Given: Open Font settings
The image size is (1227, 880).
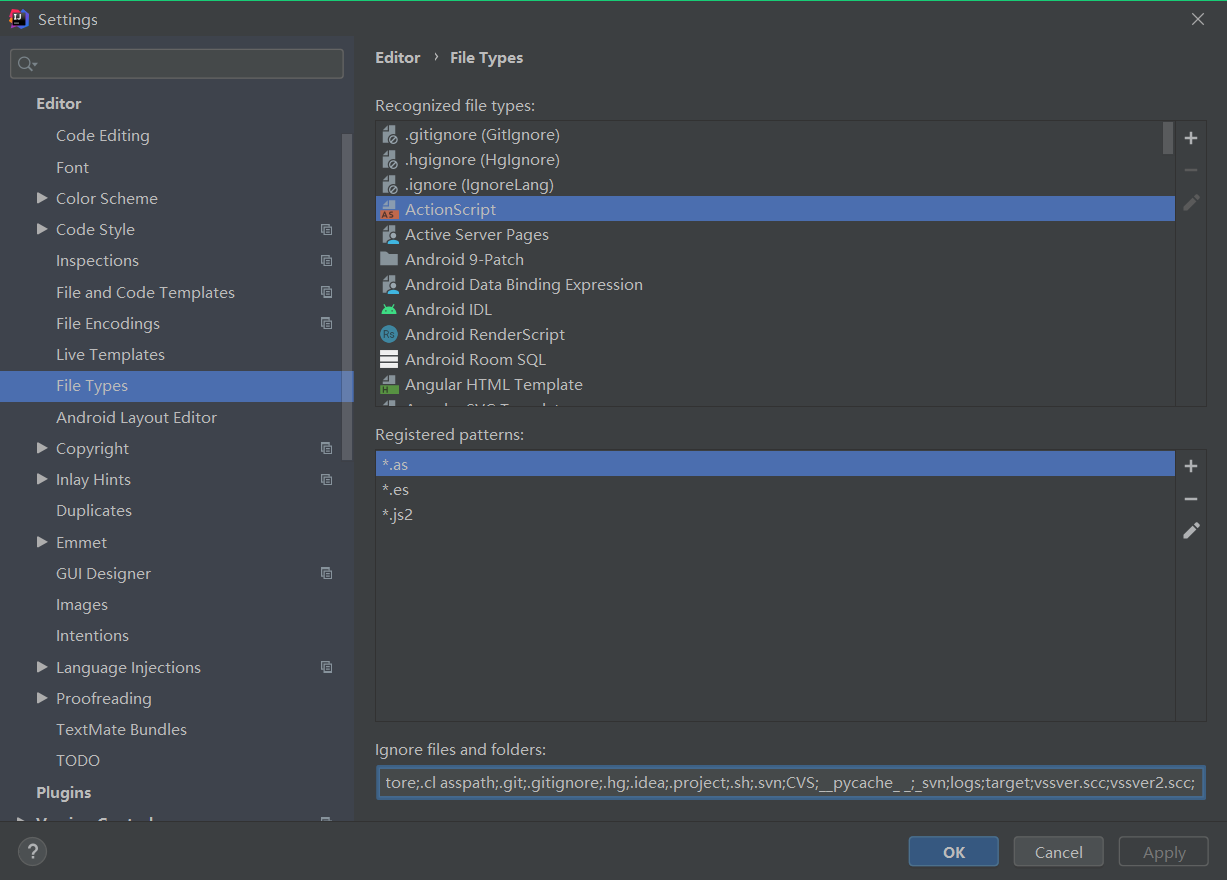Looking at the screenshot, I should [x=72, y=167].
